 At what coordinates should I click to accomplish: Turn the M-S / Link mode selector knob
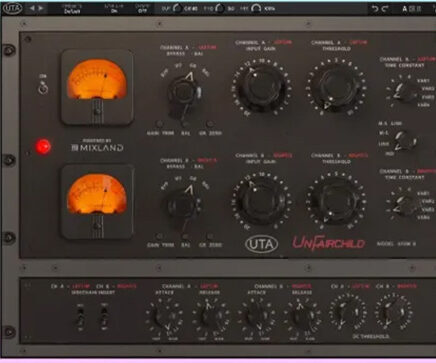tap(404, 141)
